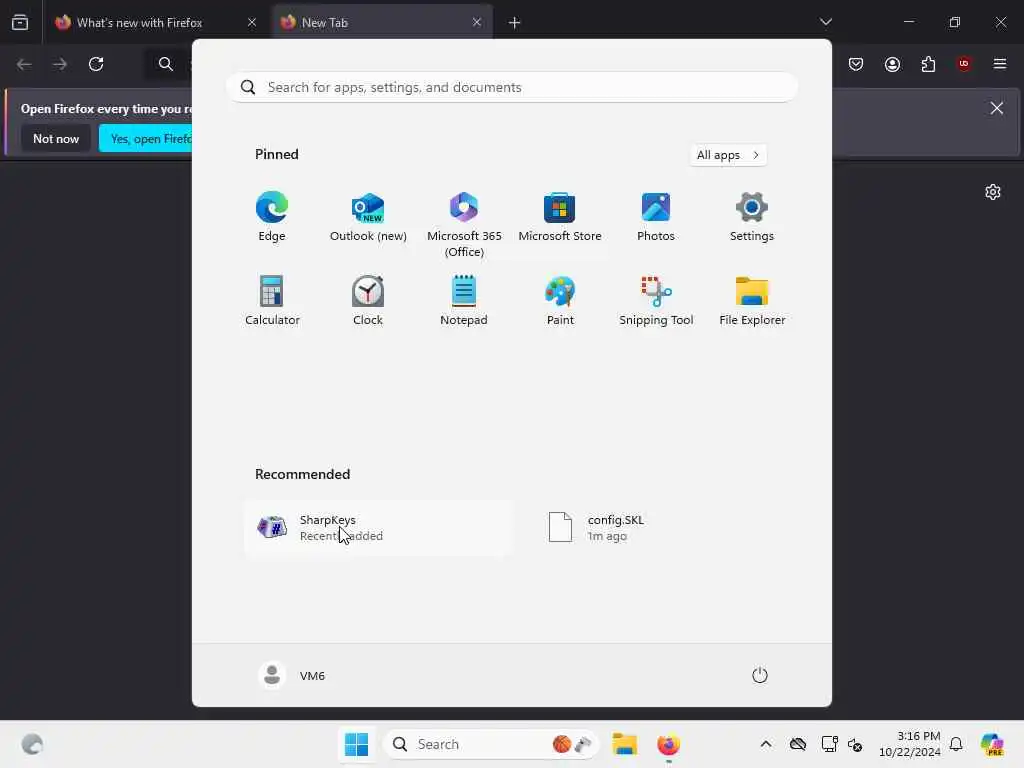Launch Snipping Tool
Viewport: 1024px width, 768px height.
[656, 301]
